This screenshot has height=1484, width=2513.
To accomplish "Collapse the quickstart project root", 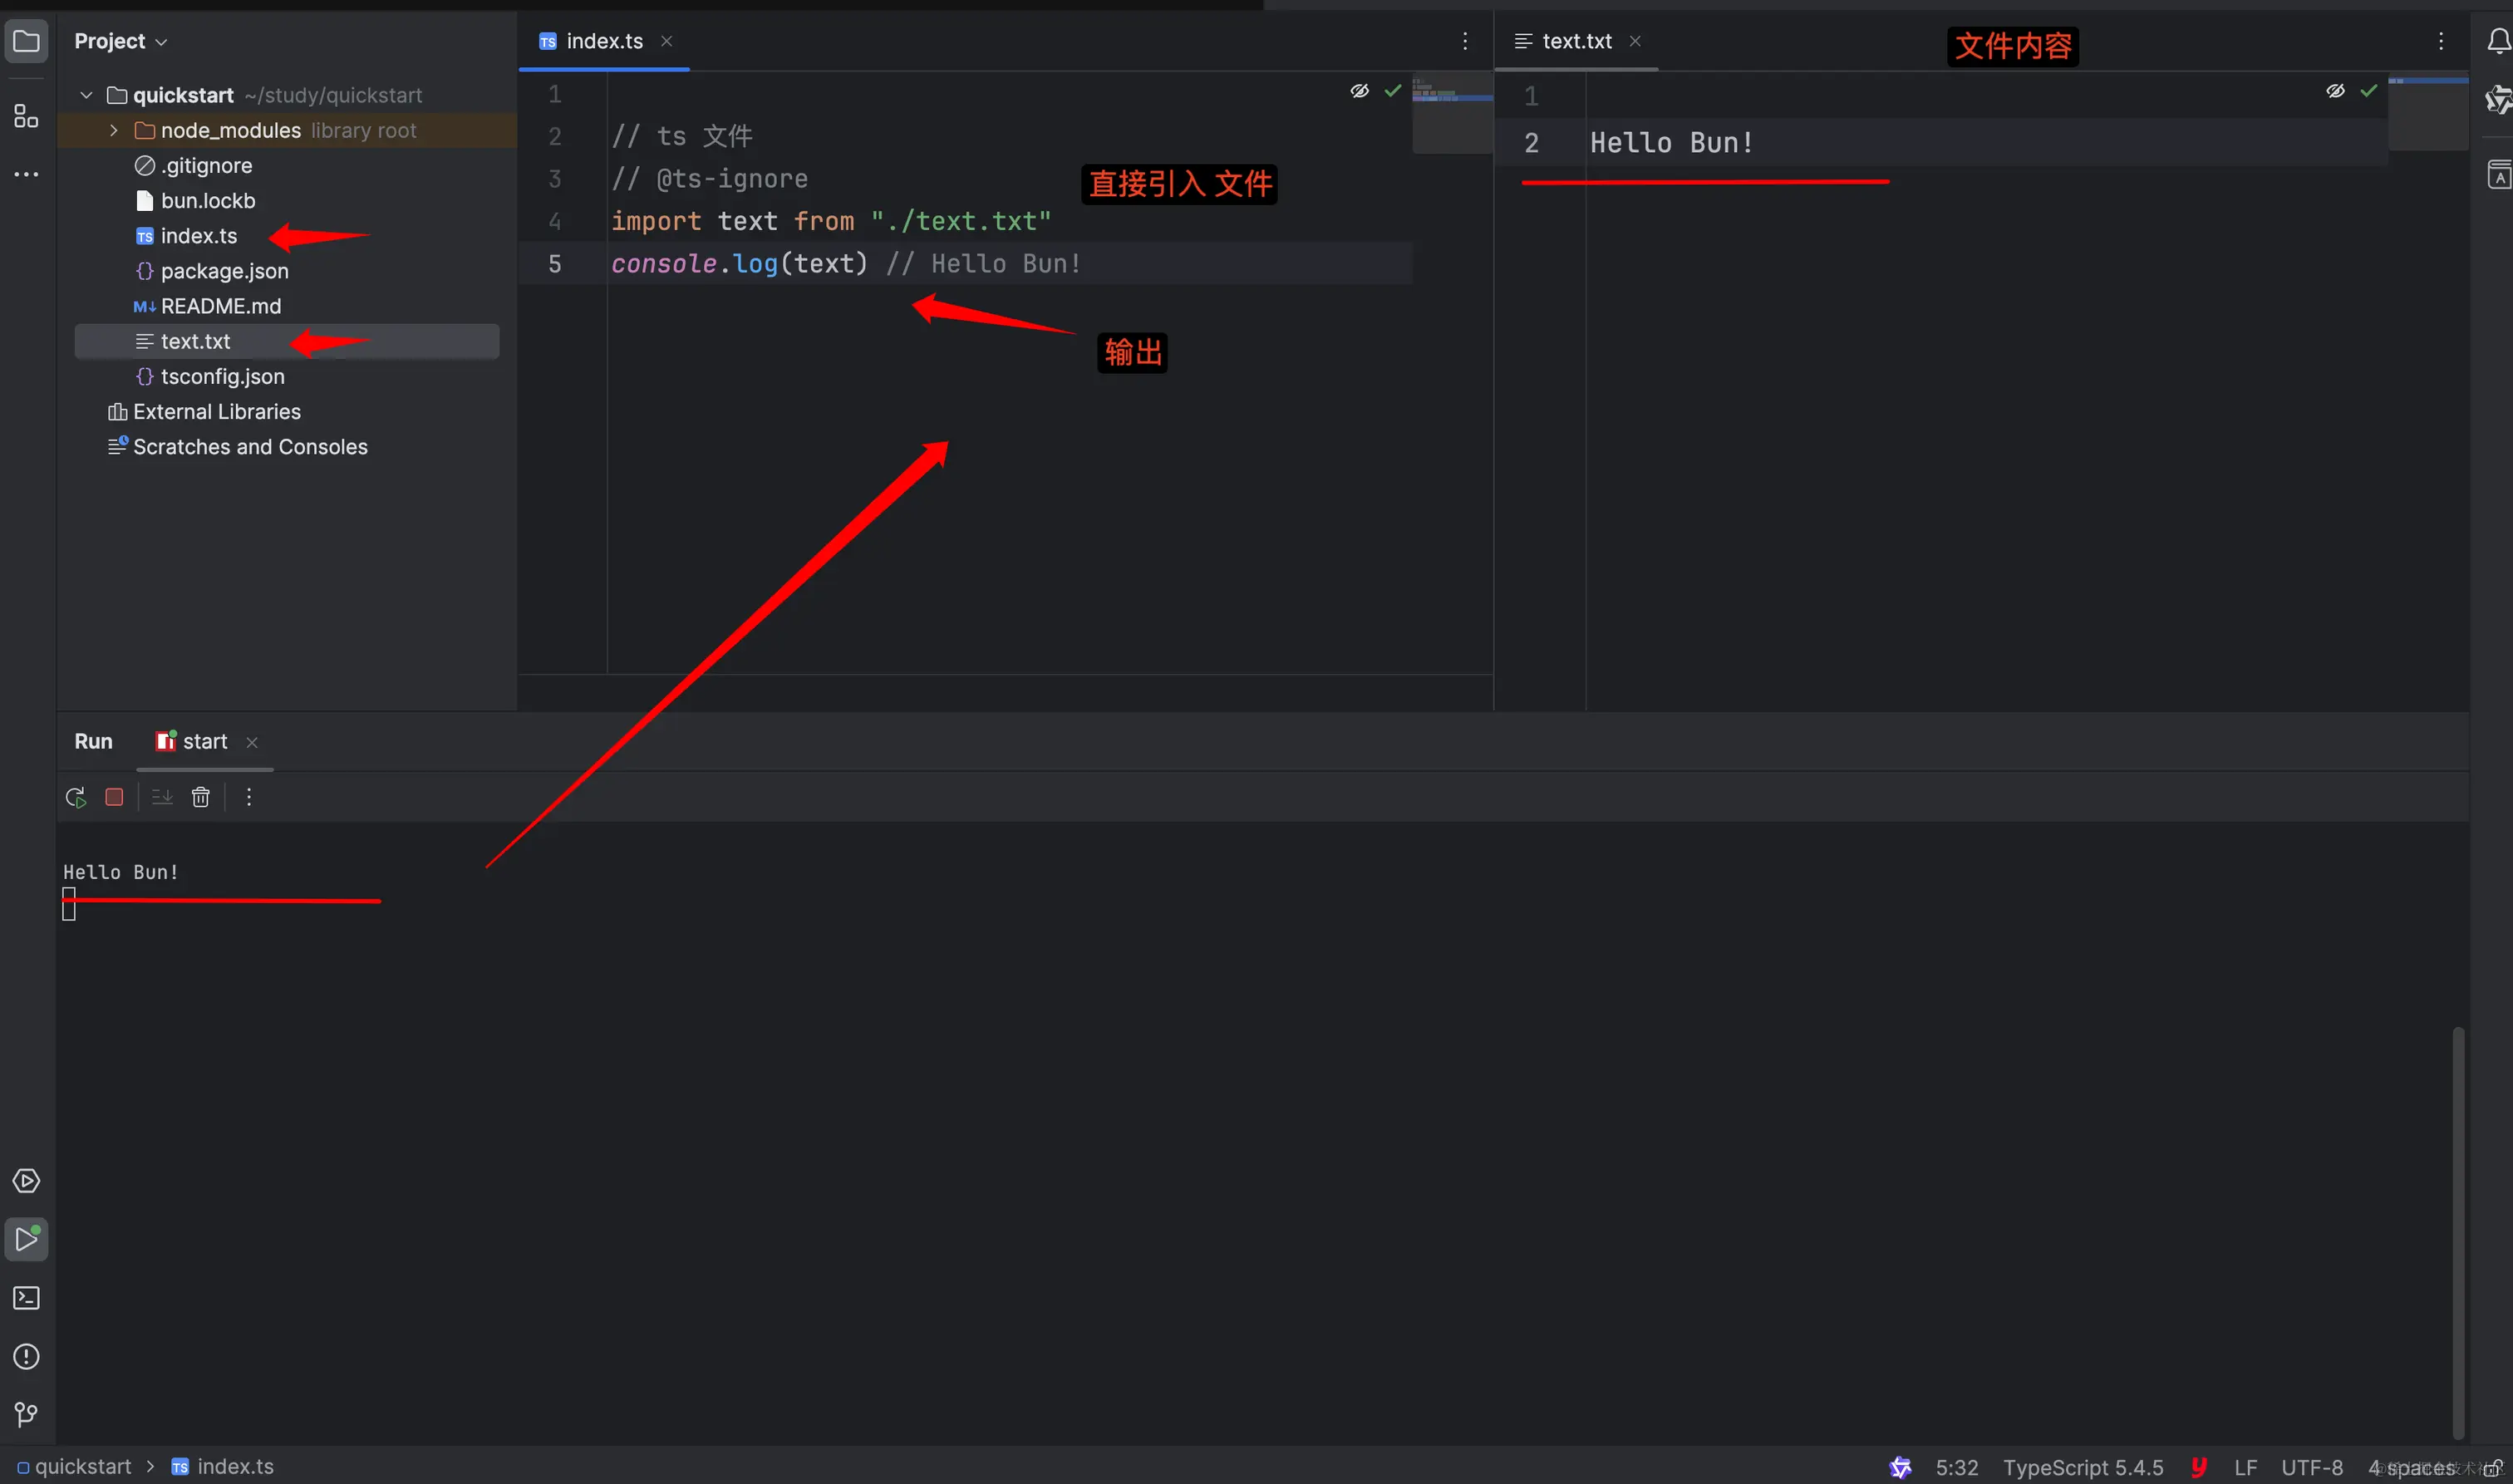I will click(86, 96).
